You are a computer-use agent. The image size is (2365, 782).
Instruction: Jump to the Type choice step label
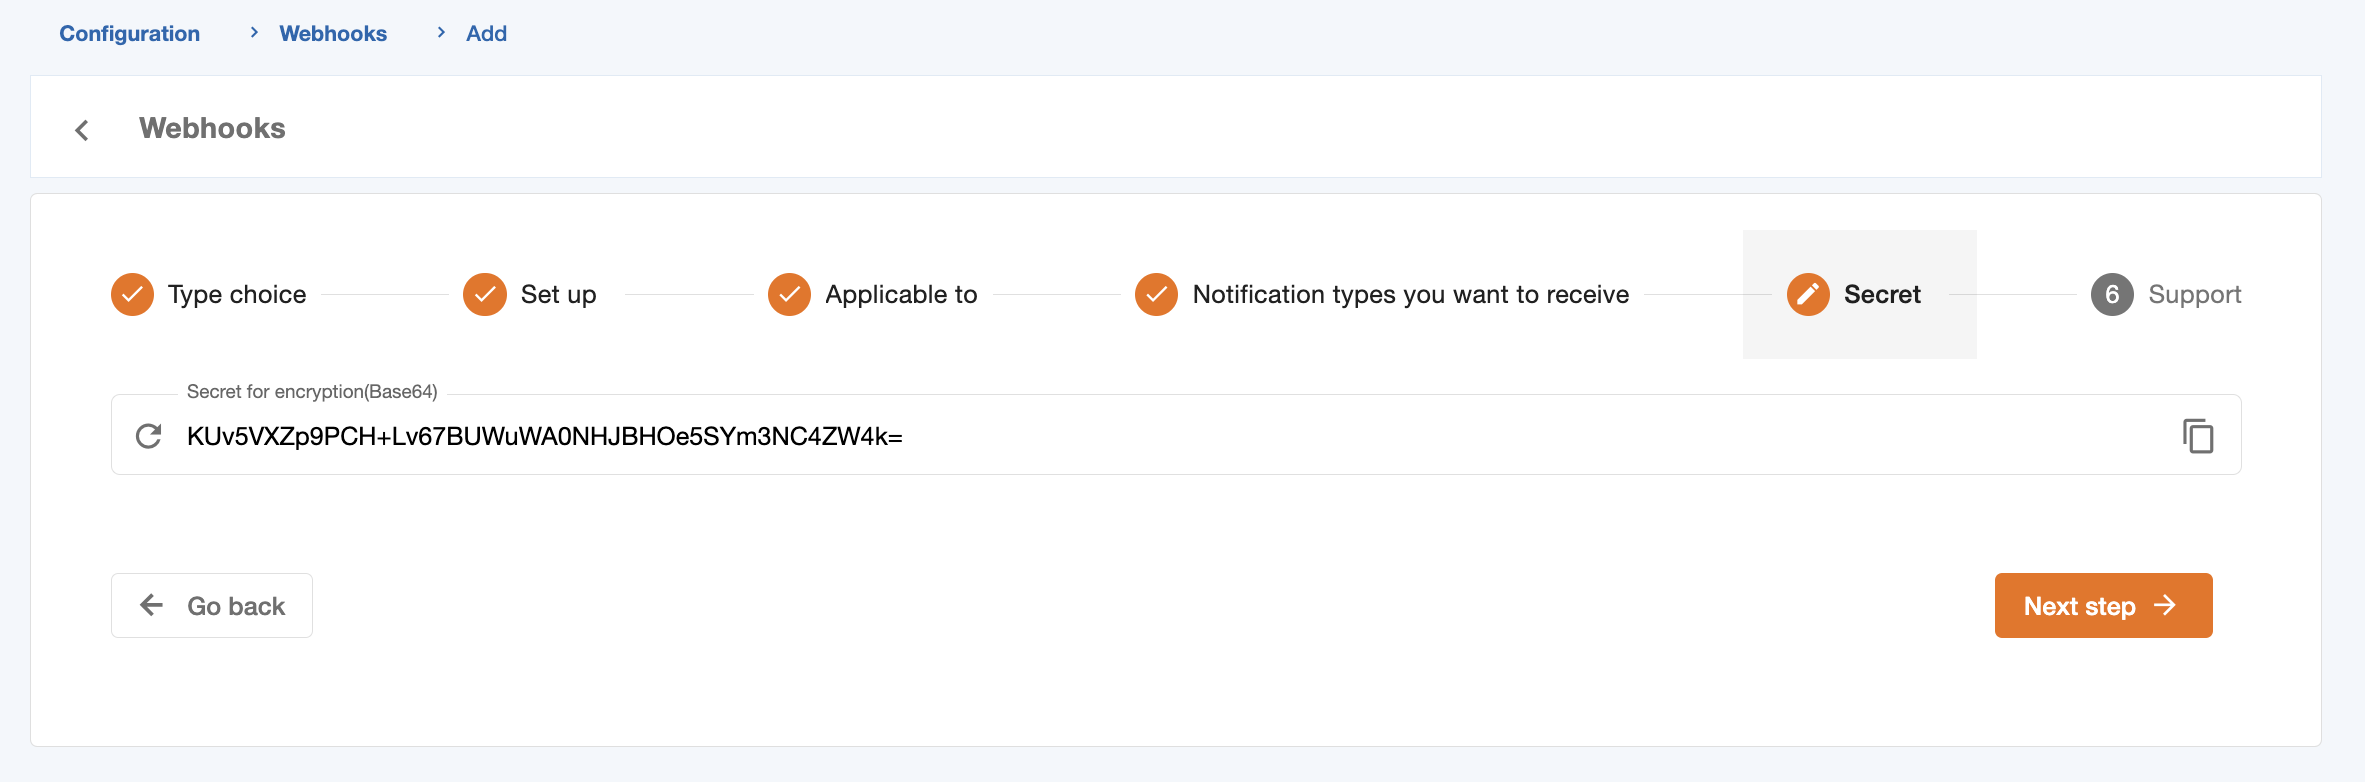point(237,294)
